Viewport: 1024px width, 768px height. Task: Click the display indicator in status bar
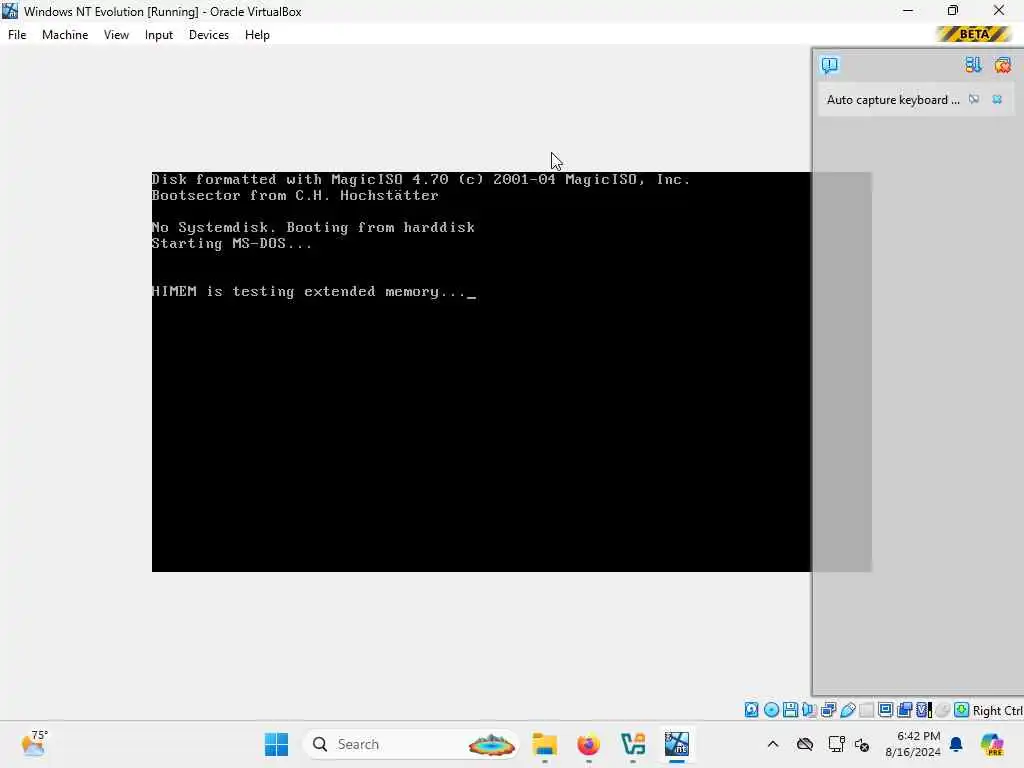[x=886, y=710]
